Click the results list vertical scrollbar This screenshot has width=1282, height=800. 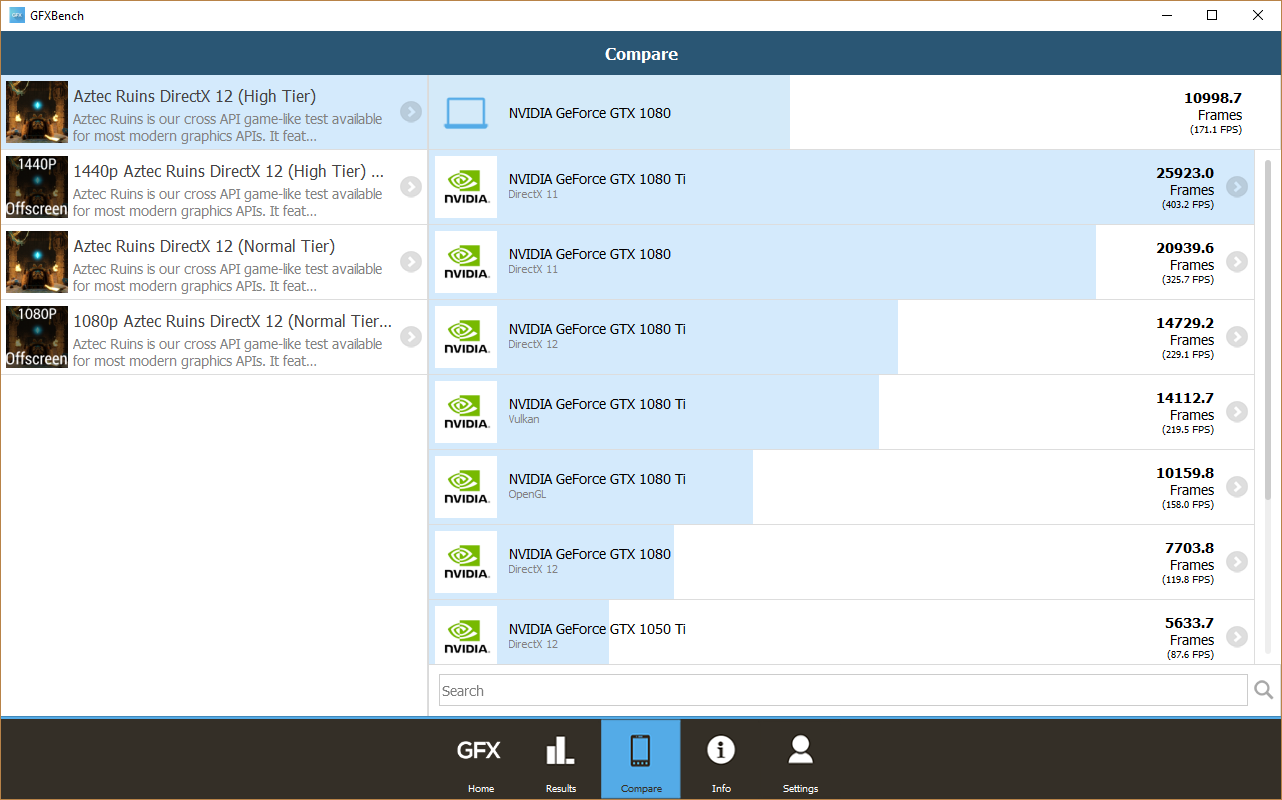tap(1268, 330)
